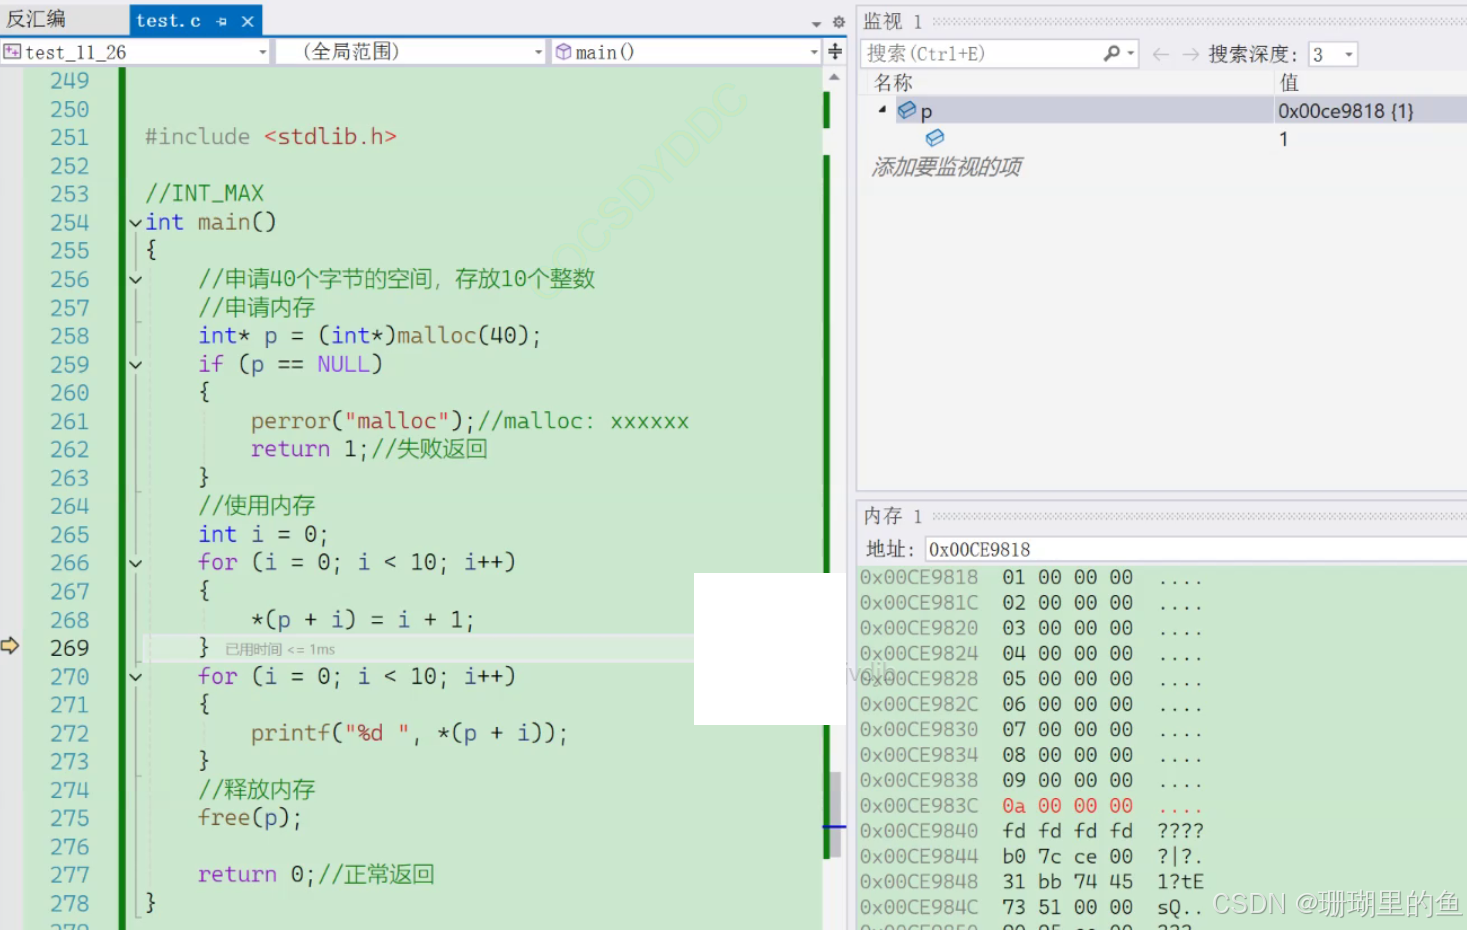Click the return 0; statement
Image resolution: width=1467 pixels, height=930 pixels.
tap(257, 875)
